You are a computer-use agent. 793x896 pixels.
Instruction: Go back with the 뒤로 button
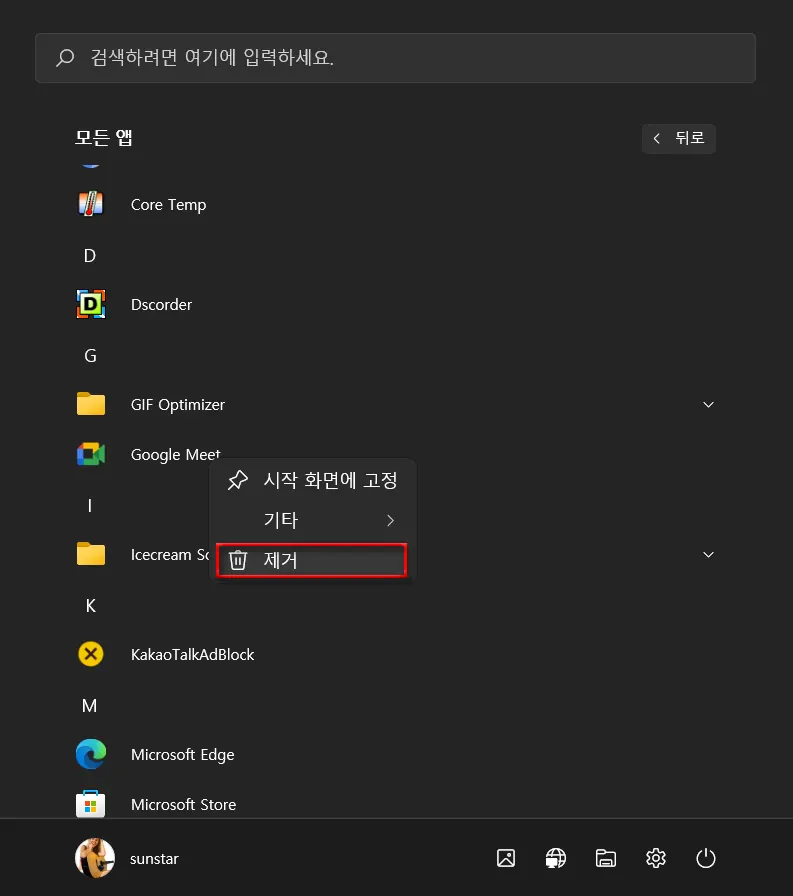pos(679,138)
